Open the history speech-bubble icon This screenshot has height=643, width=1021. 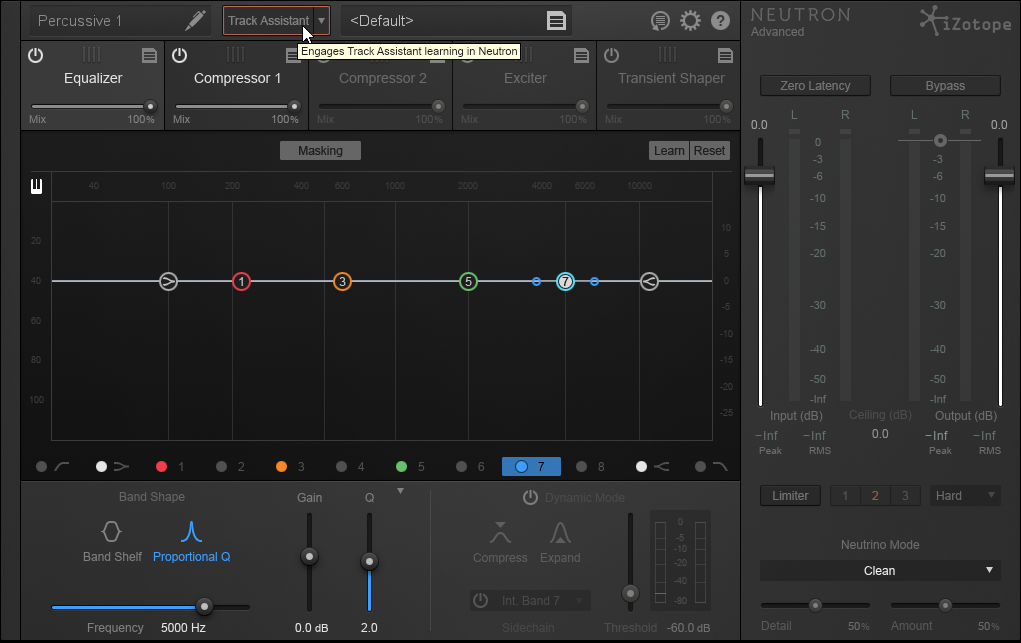click(660, 21)
